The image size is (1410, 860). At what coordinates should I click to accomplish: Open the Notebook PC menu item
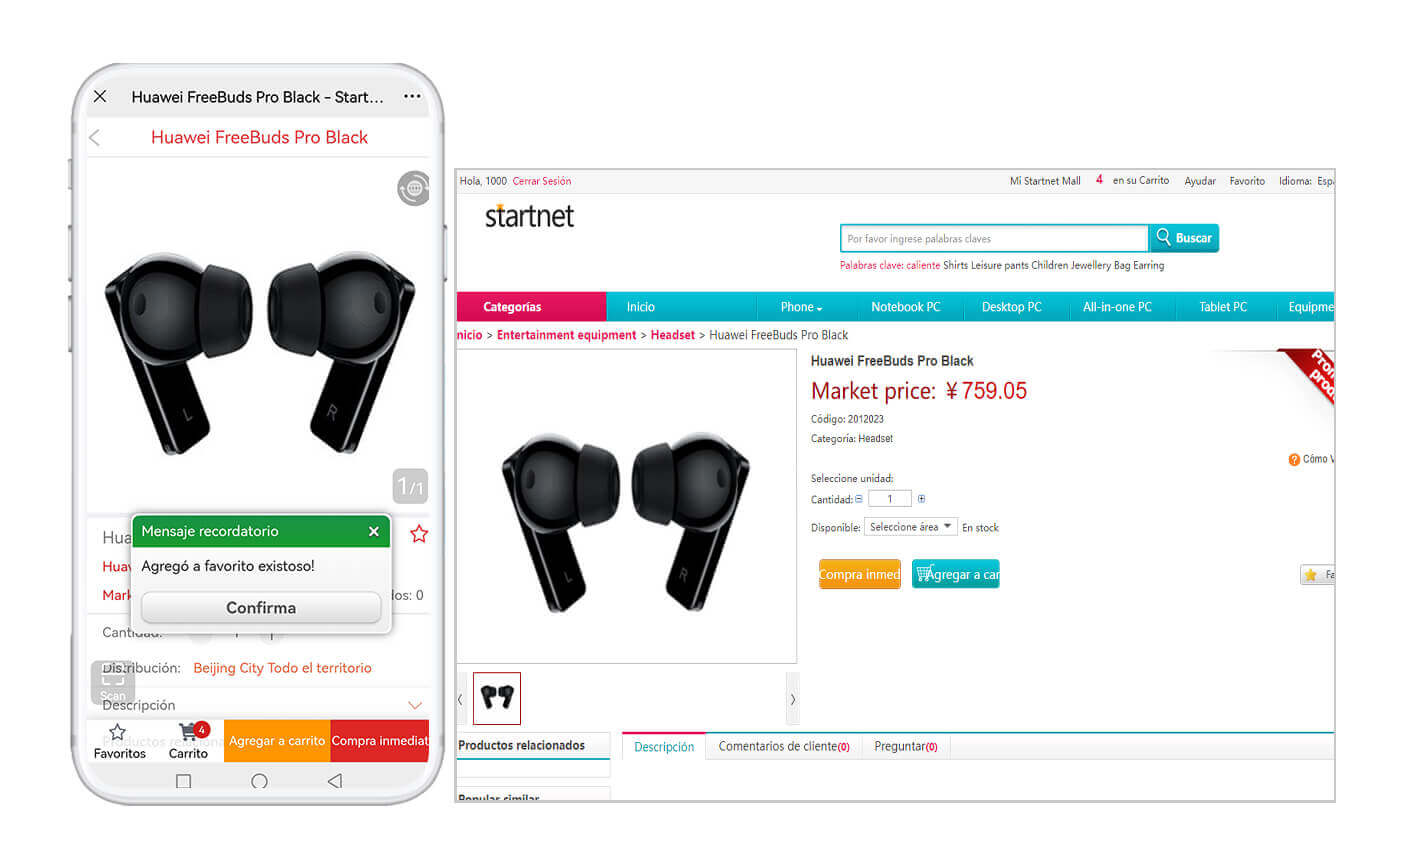[x=905, y=307]
